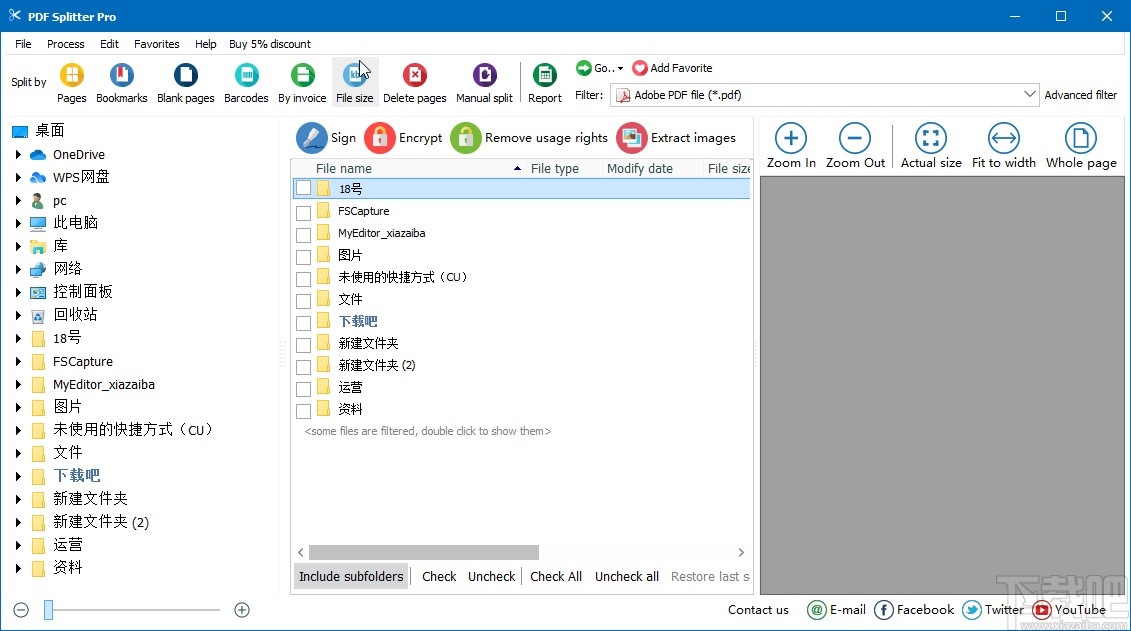The width and height of the screenshot is (1131, 631).
Task: Click the plus icon beside thumbnail slider
Action: tap(242, 610)
